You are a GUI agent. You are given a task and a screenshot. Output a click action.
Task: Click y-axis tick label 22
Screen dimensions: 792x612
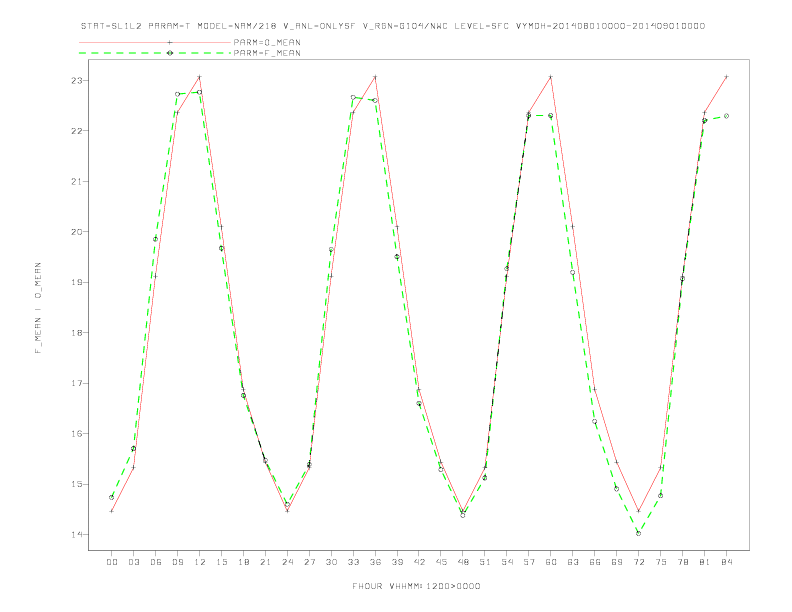click(x=76, y=131)
